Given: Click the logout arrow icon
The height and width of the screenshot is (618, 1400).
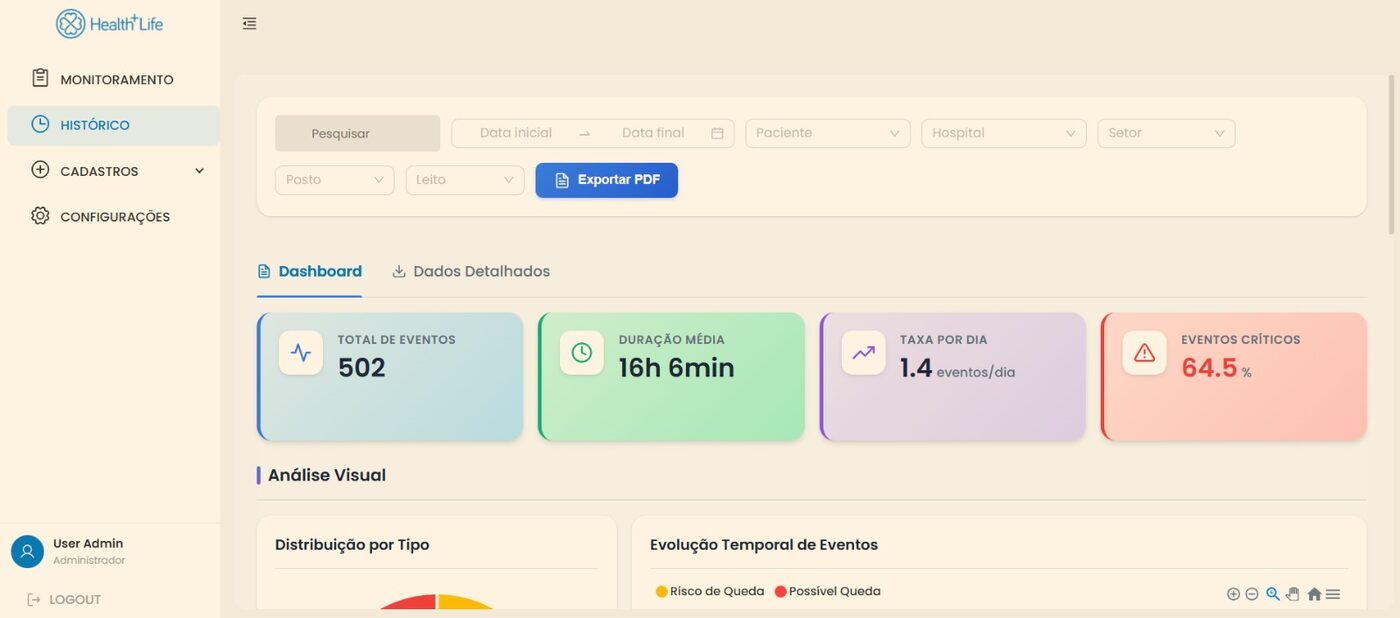Looking at the screenshot, I should coord(34,599).
